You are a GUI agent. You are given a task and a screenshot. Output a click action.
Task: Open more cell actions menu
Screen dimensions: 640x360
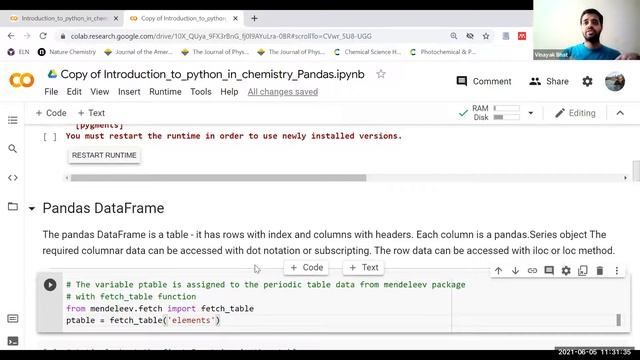(617, 271)
